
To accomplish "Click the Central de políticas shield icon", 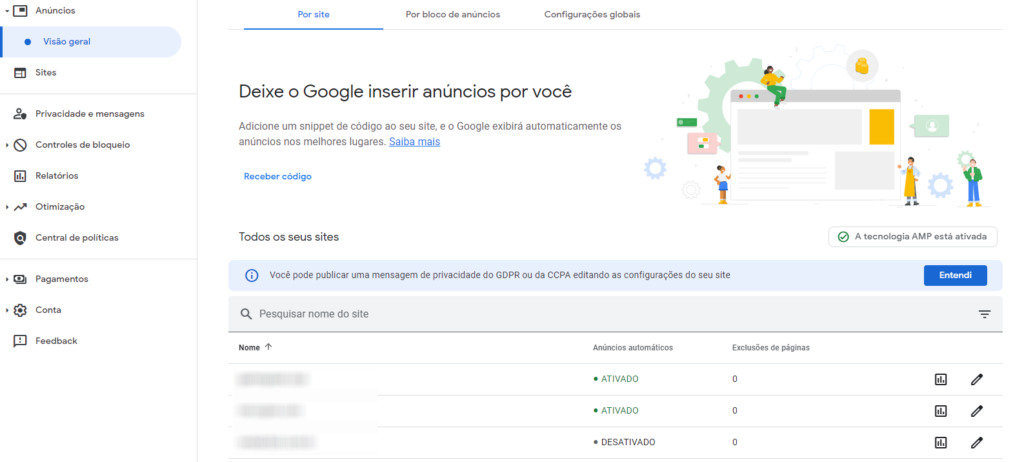I will click(x=20, y=238).
